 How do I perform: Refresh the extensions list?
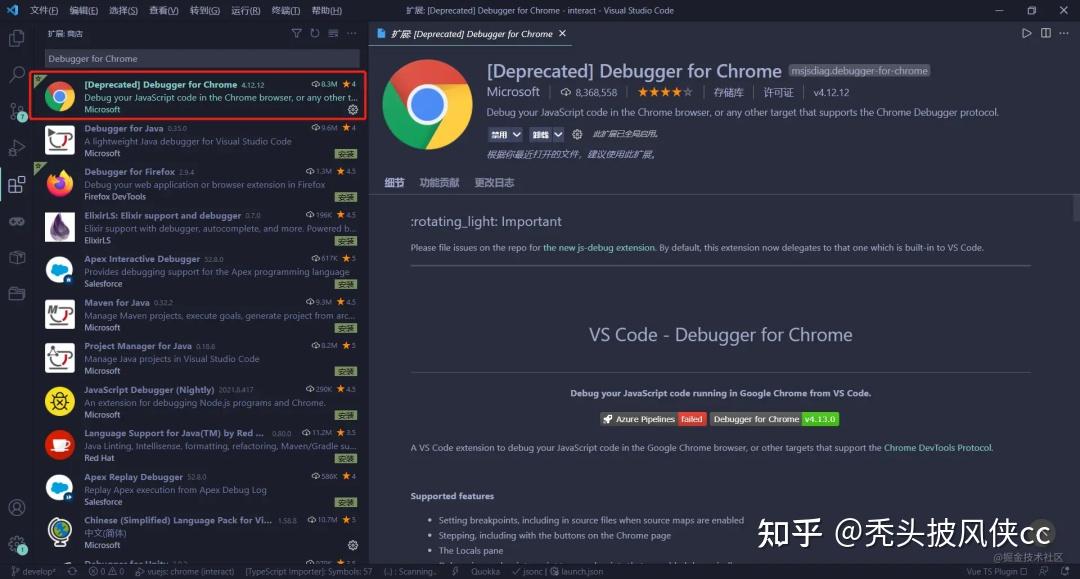pos(315,33)
